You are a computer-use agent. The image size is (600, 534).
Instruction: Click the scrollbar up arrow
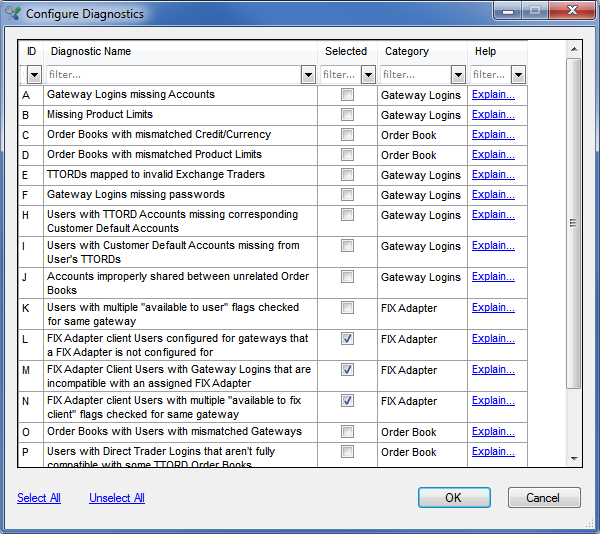click(574, 49)
